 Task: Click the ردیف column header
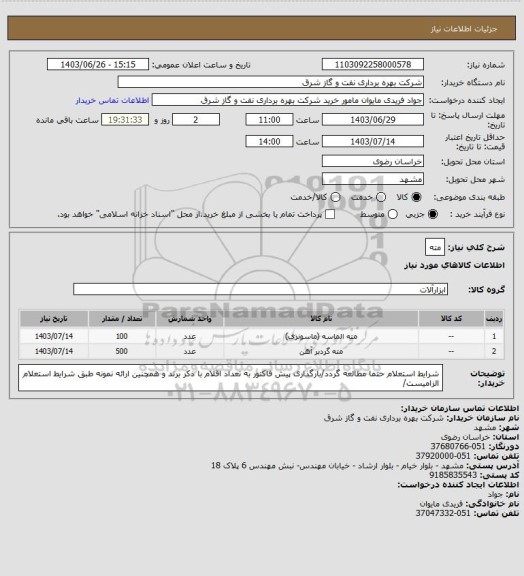coord(494,318)
